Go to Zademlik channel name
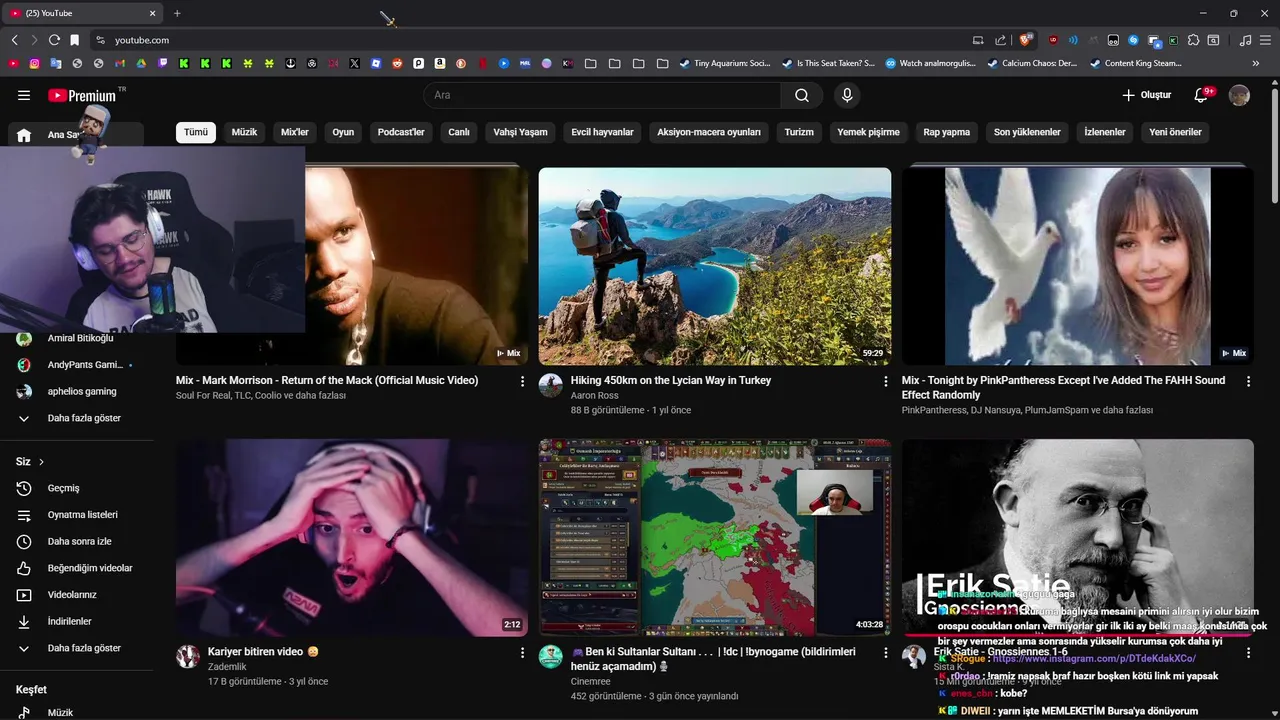Viewport: 1280px width, 720px height. tap(227, 667)
